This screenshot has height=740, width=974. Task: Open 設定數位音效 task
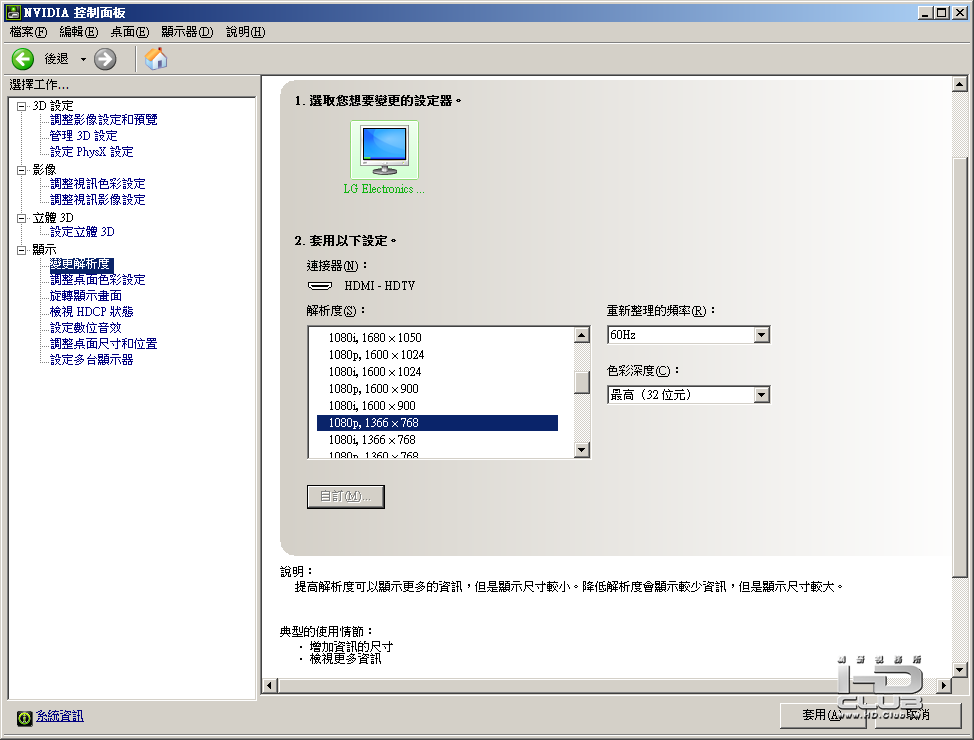point(86,327)
